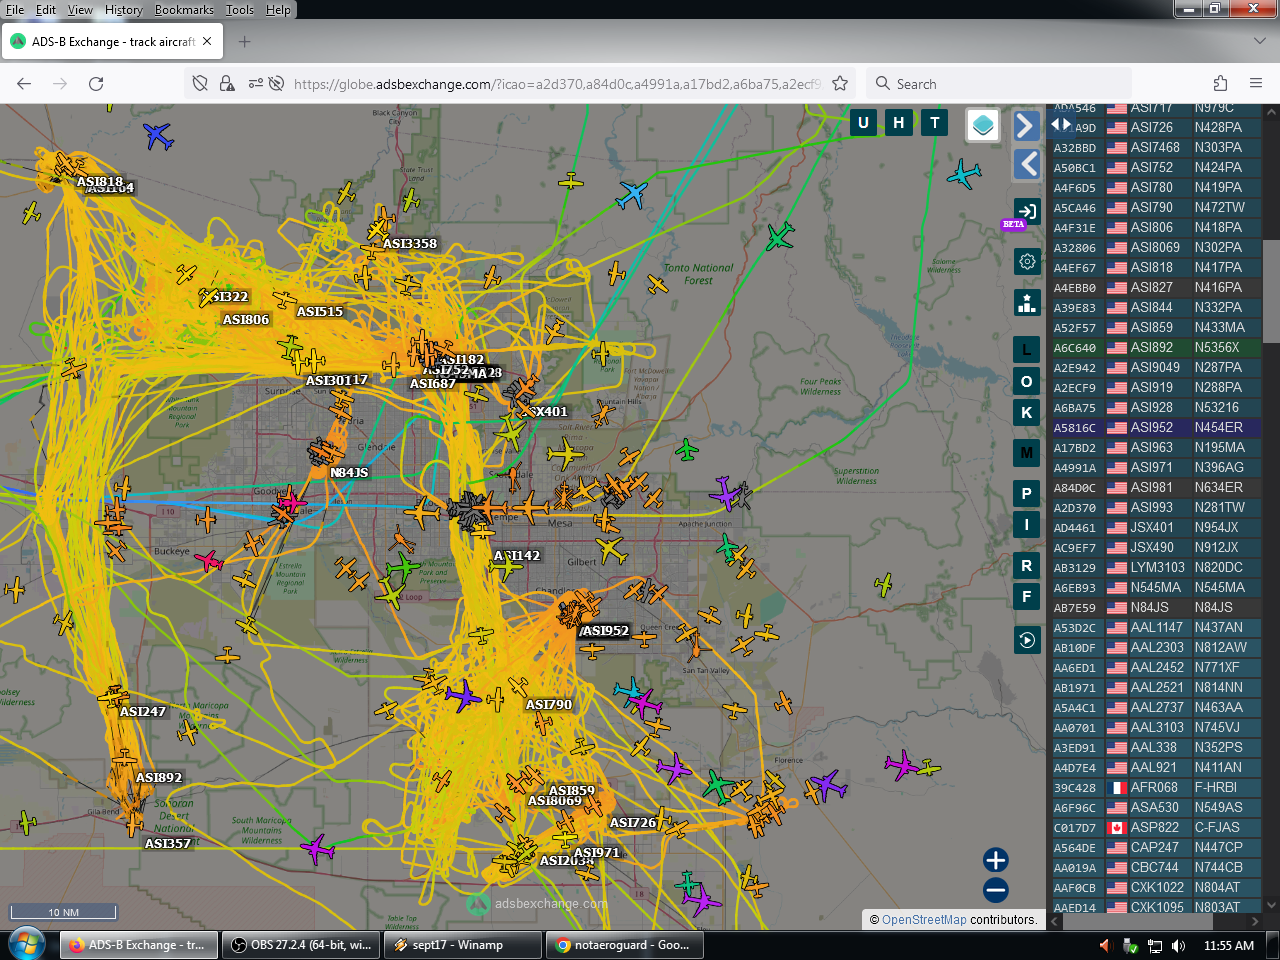Open the File menu
1280x960 pixels.
[15, 10]
